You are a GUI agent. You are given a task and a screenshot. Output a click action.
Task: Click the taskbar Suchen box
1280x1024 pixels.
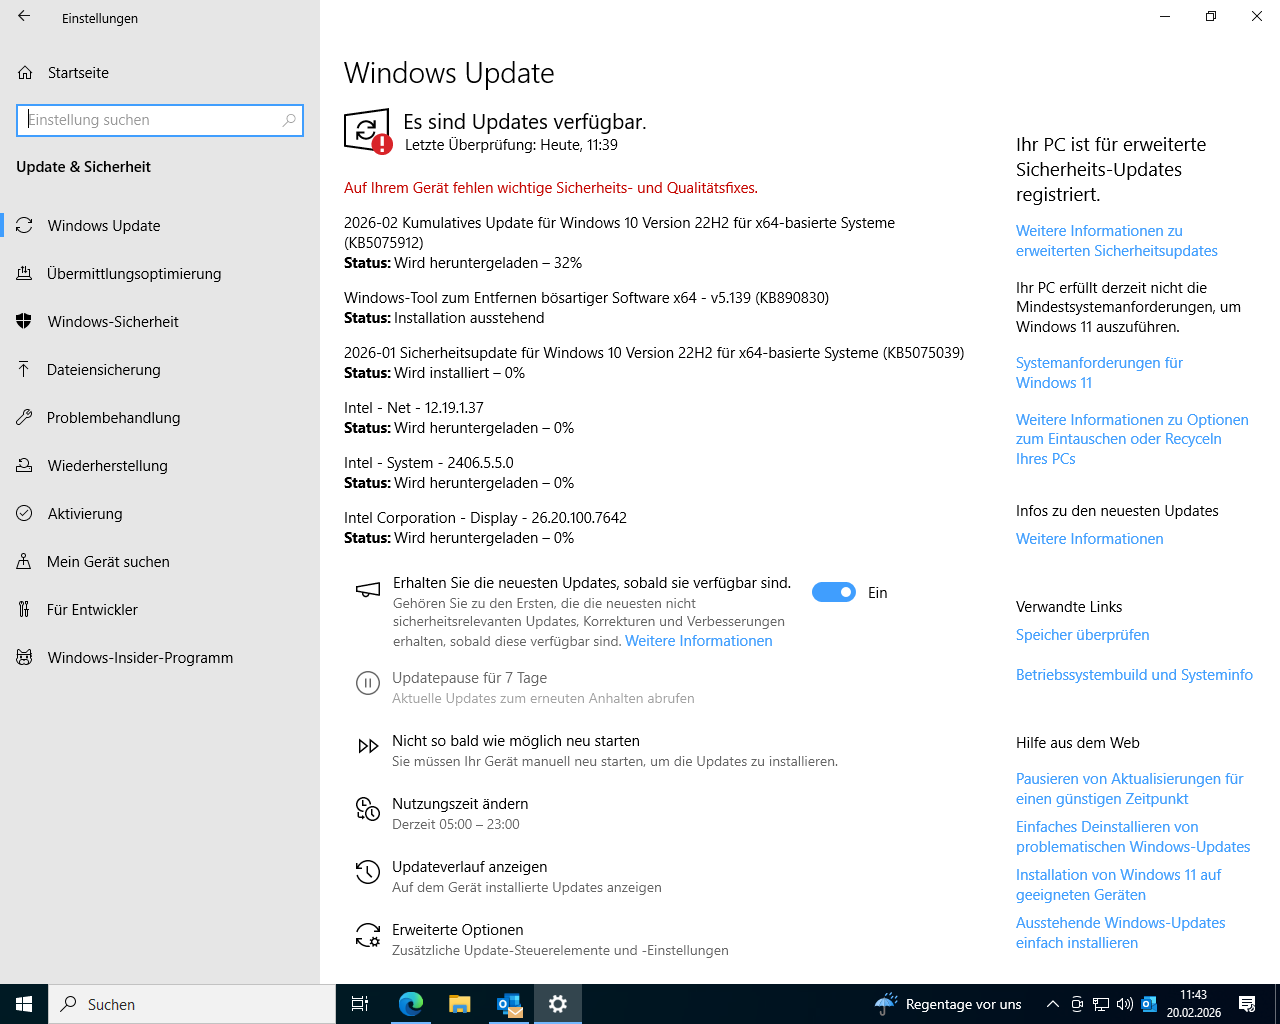coord(192,1004)
